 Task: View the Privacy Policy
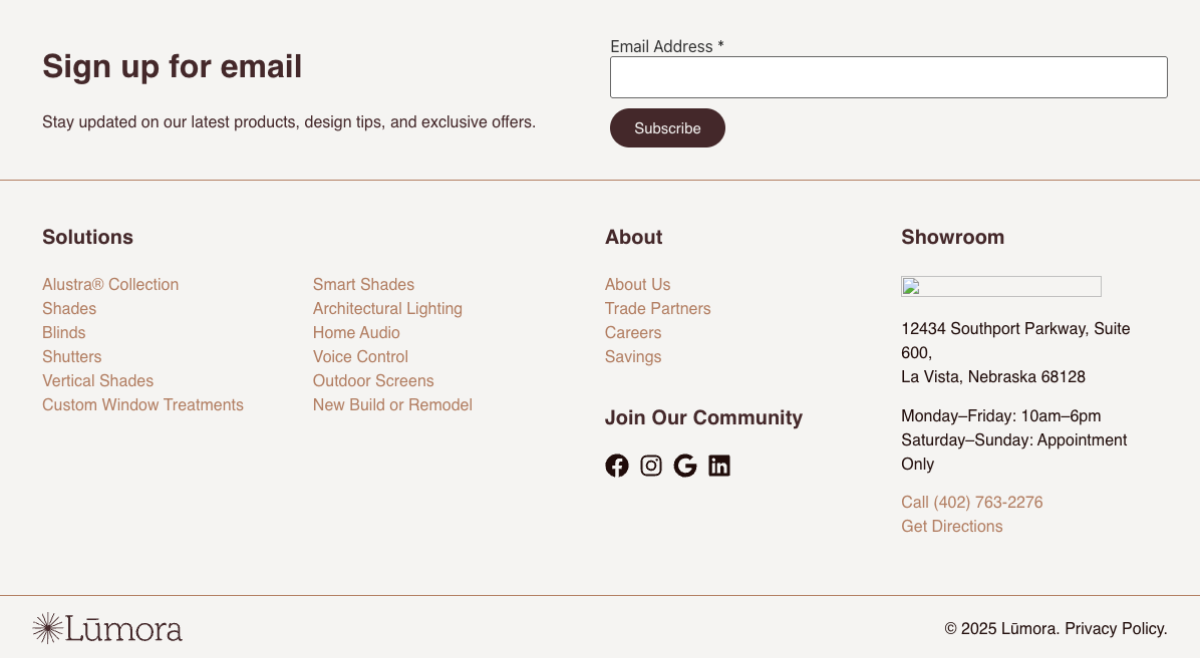(x=1115, y=629)
